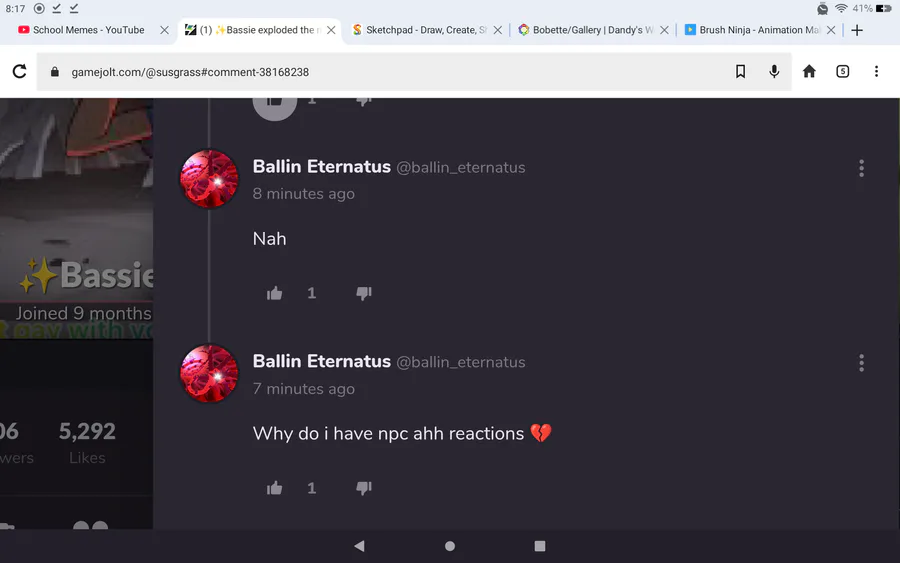Open the tab switcher showing 5 tabs

coord(843,71)
